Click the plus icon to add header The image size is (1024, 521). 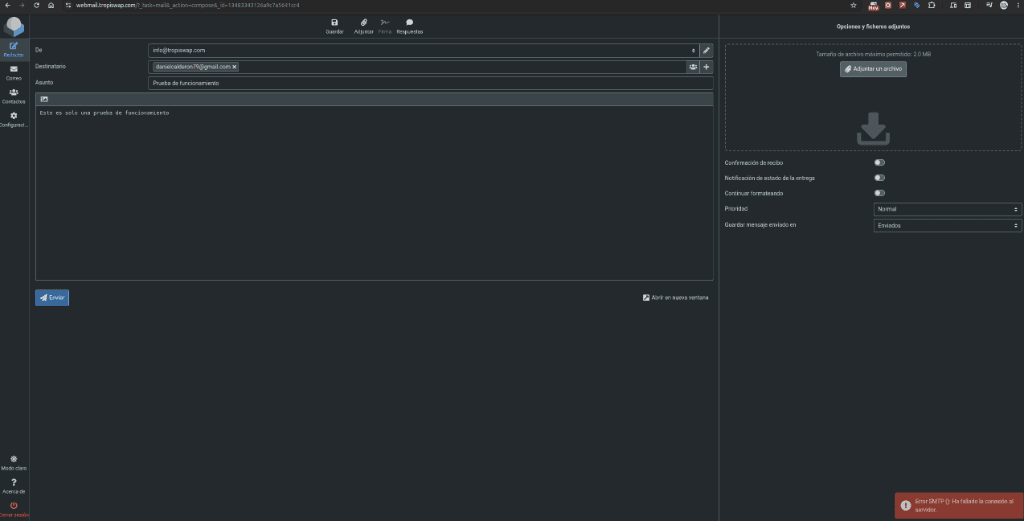click(x=706, y=67)
